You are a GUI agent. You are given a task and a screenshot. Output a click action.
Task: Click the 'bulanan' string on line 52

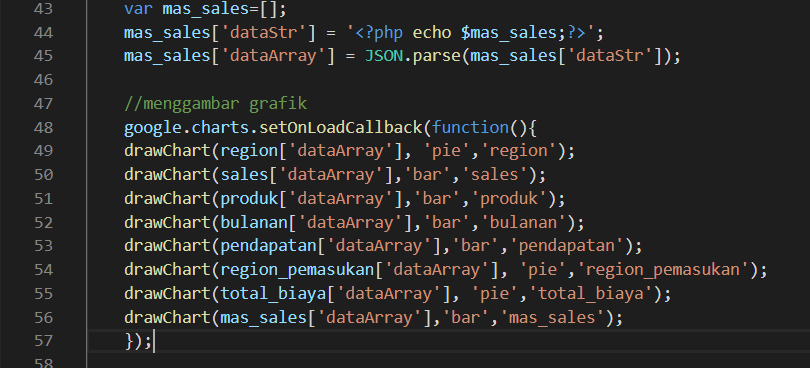(x=522, y=222)
